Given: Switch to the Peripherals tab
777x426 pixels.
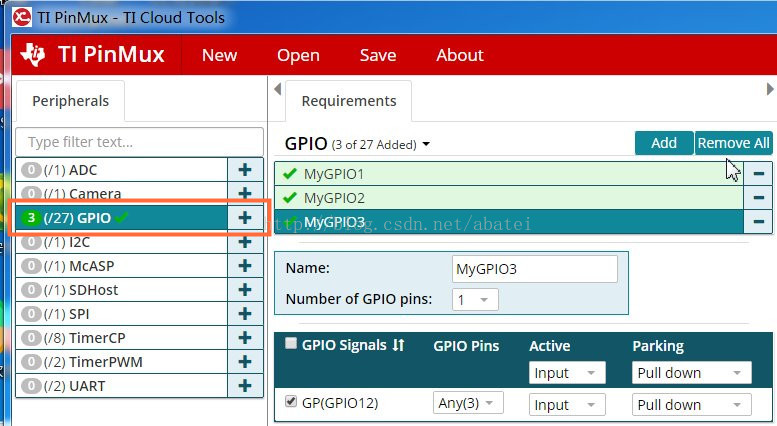Looking at the screenshot, I should click(70, 101).
